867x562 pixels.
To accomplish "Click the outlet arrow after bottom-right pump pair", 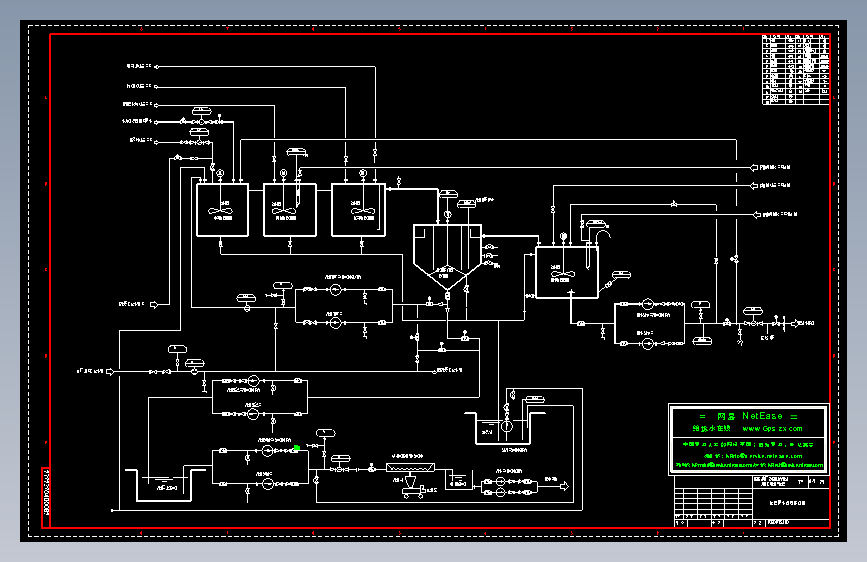I will (564, 486).
